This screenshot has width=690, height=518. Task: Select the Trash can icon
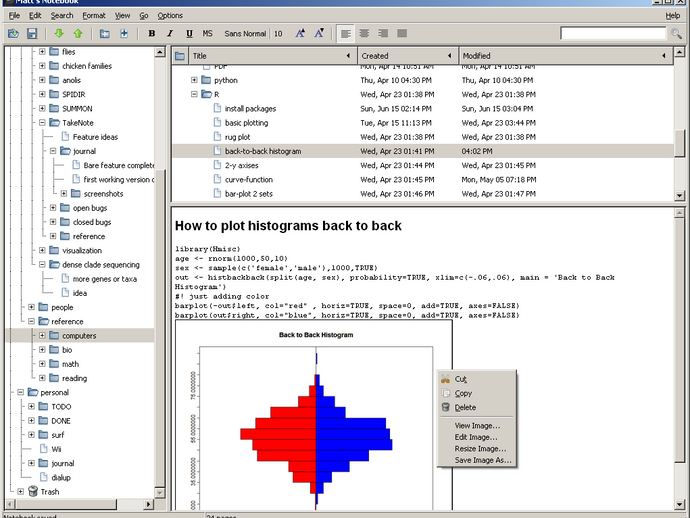pyautogui.click(x=33, y=491)
